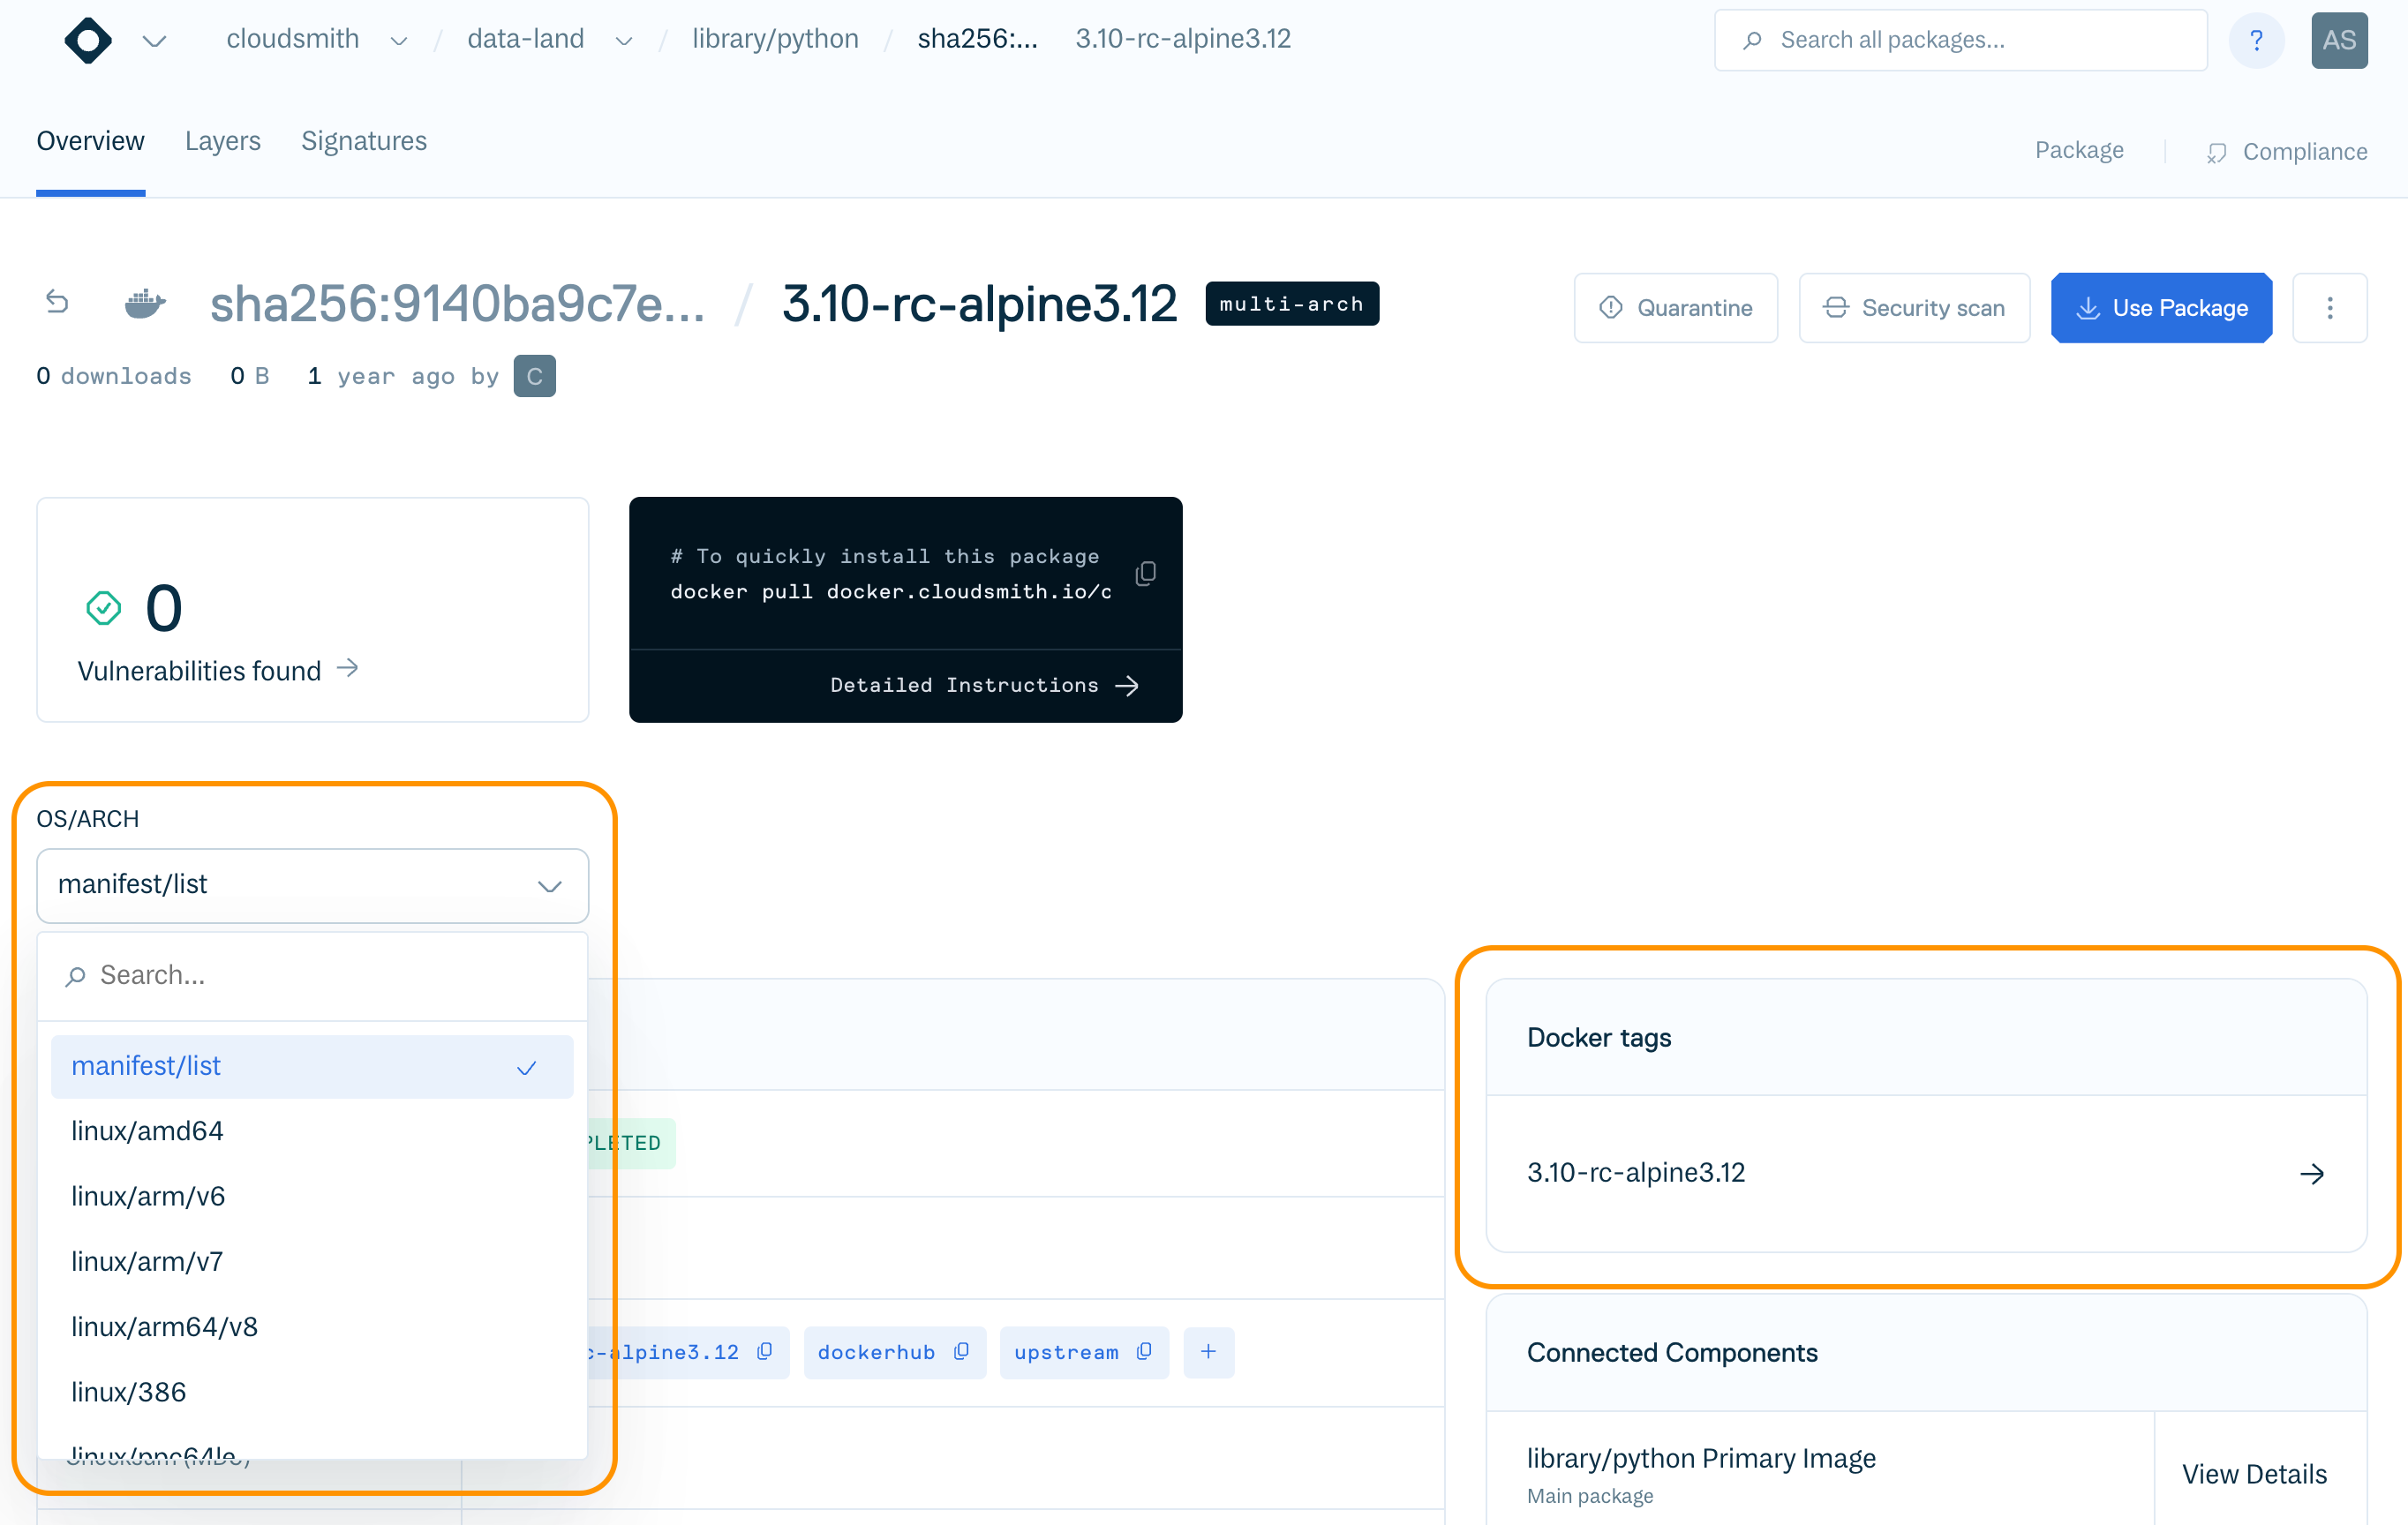Screen dimensions: 2408x1525
Task: Expand the cloudsmith workspace chevron
Action: (x=399, y=41)
